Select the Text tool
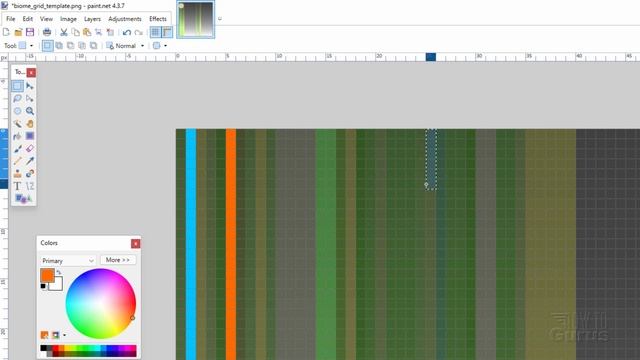Image resolution: width=640 pixels, height=360 pixels. pyautogui.click(x=17, y=186)
